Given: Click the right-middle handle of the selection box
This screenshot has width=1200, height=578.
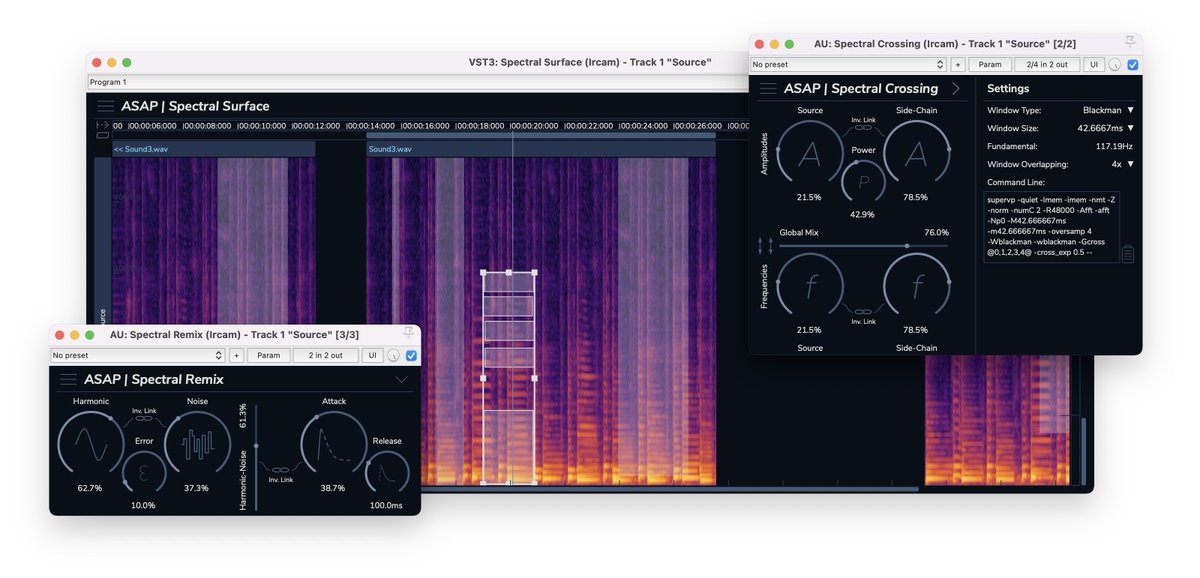Looking at the screenshot, I should point(534,378).
